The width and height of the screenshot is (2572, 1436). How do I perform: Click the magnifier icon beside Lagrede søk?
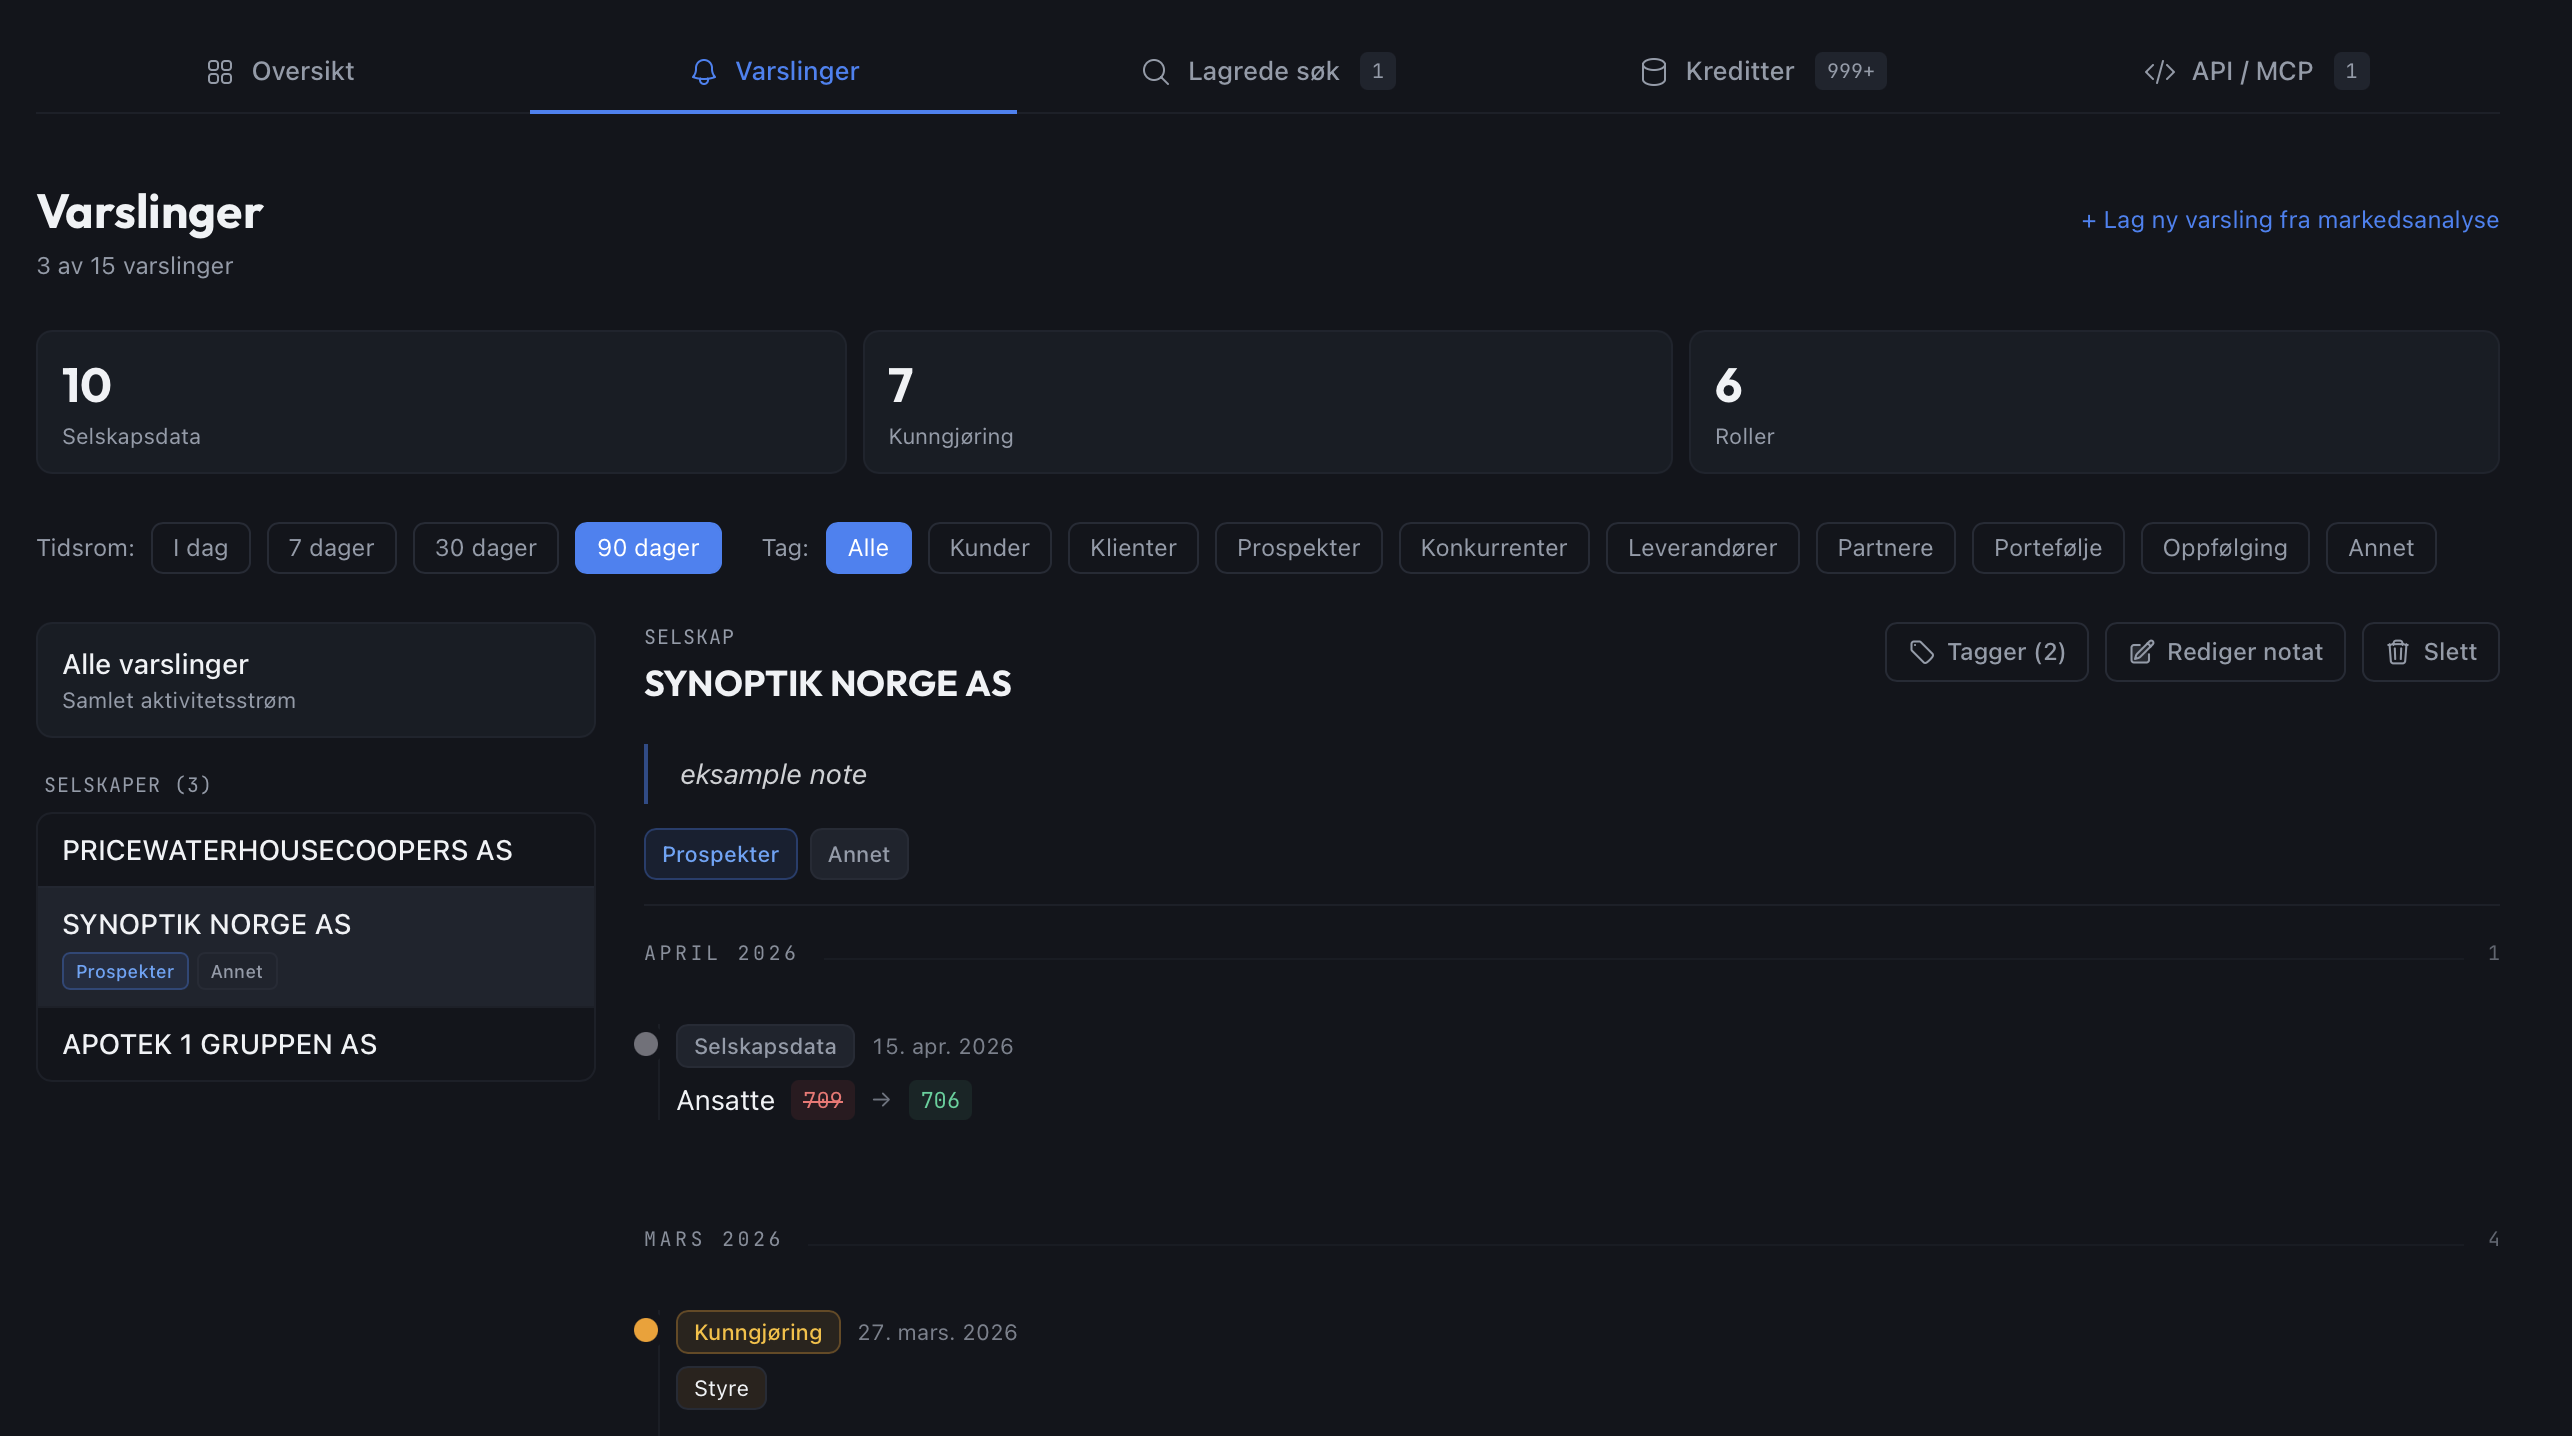[1155, 71]
